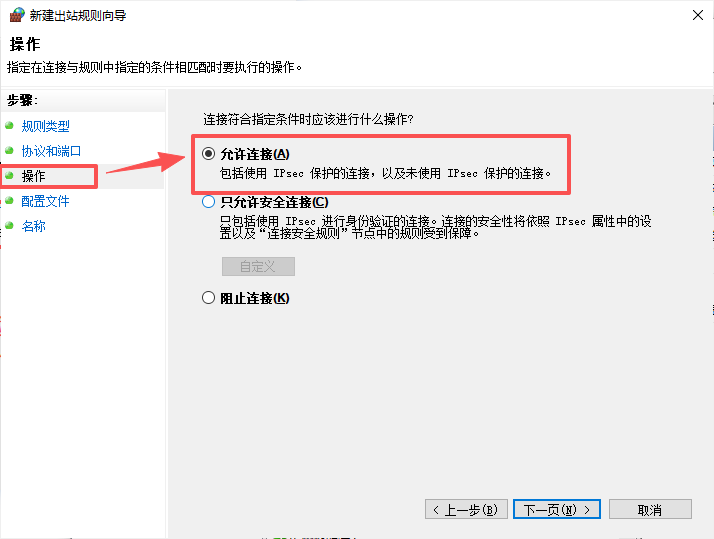Viewport: 714px width, 539px height.
Task: Cancel the wizard with 取消
Action: click(650, 509)
